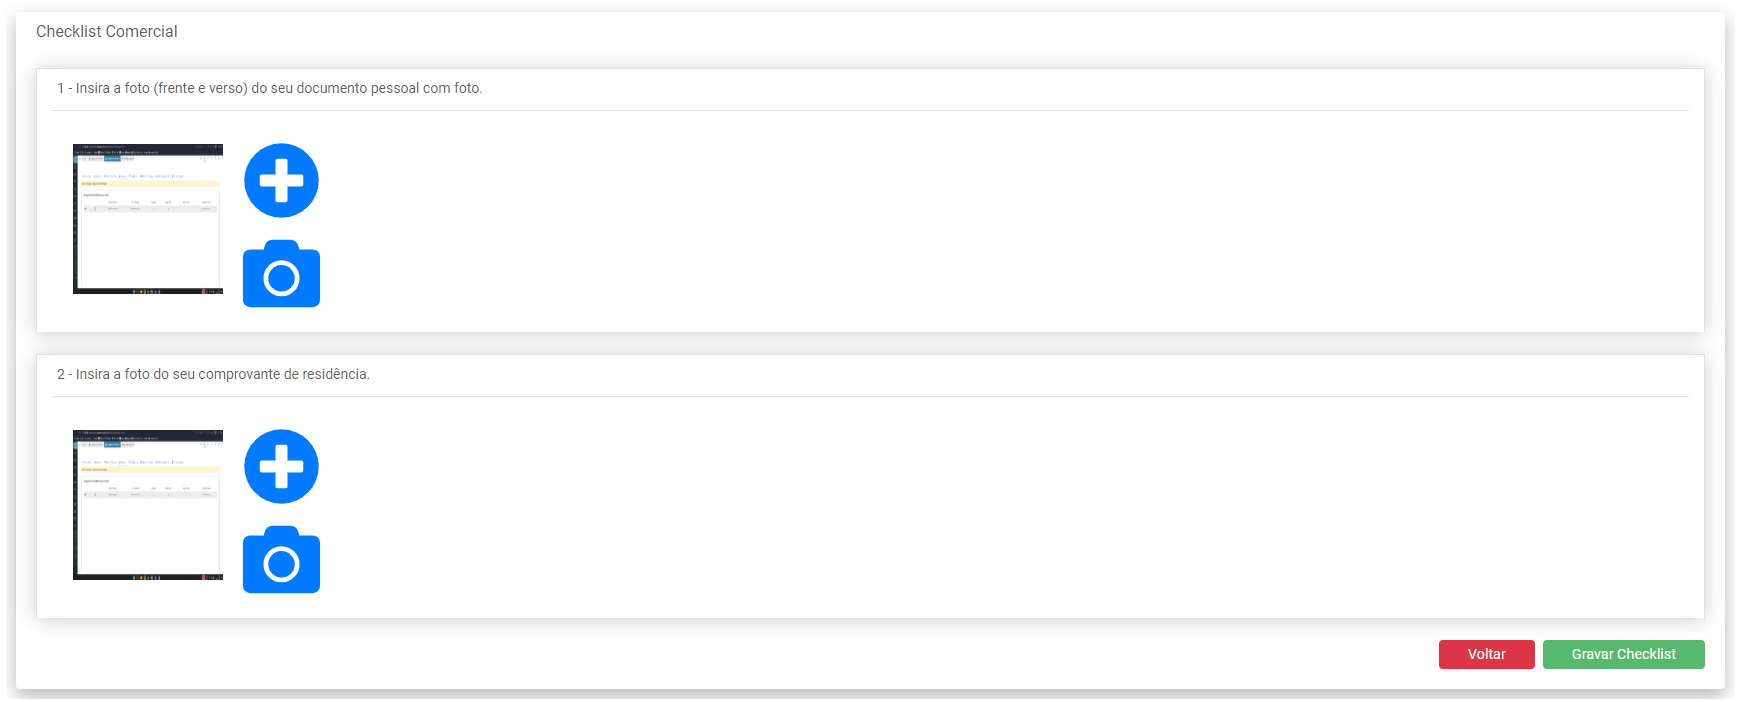The height and width of the screenshot is (702, 1749).
Task: Select the item 2 instruction text
Action: pos(213,374)
